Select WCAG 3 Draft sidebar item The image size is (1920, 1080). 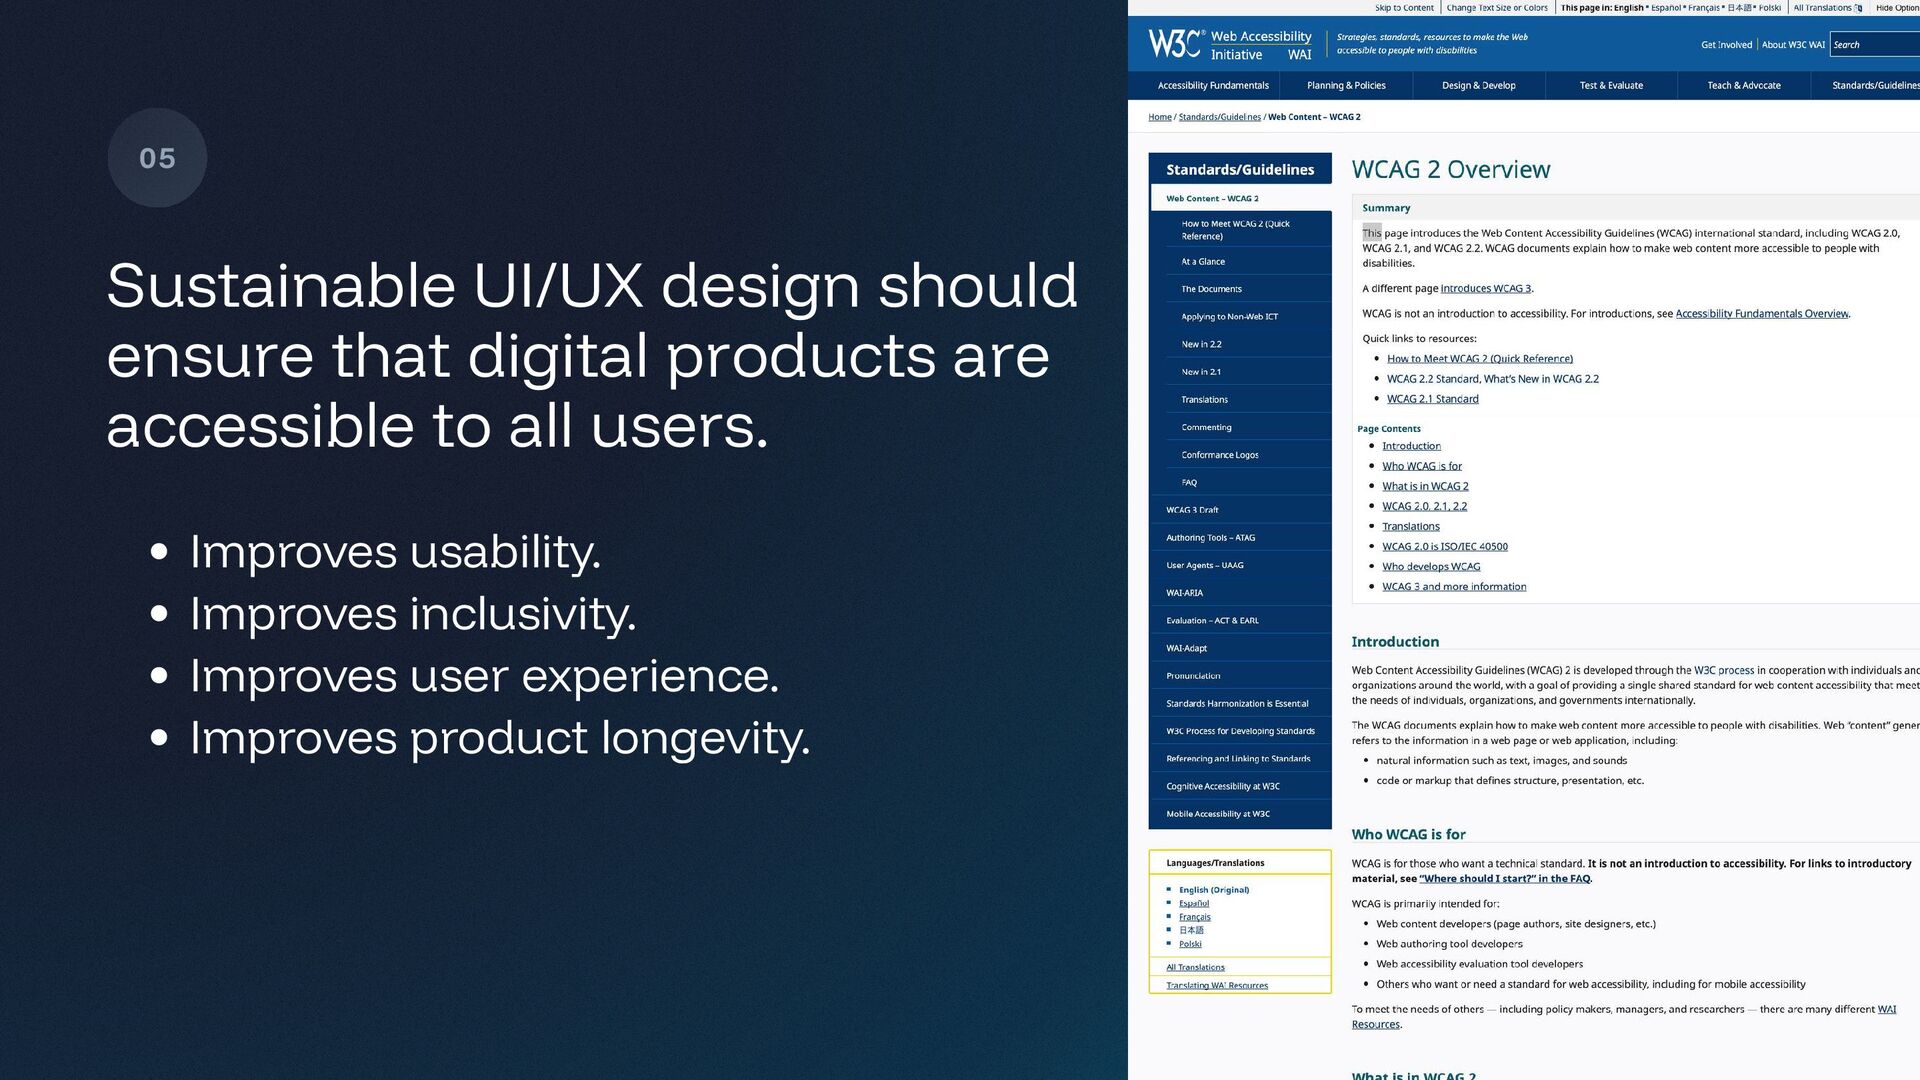coord(1192,510)
